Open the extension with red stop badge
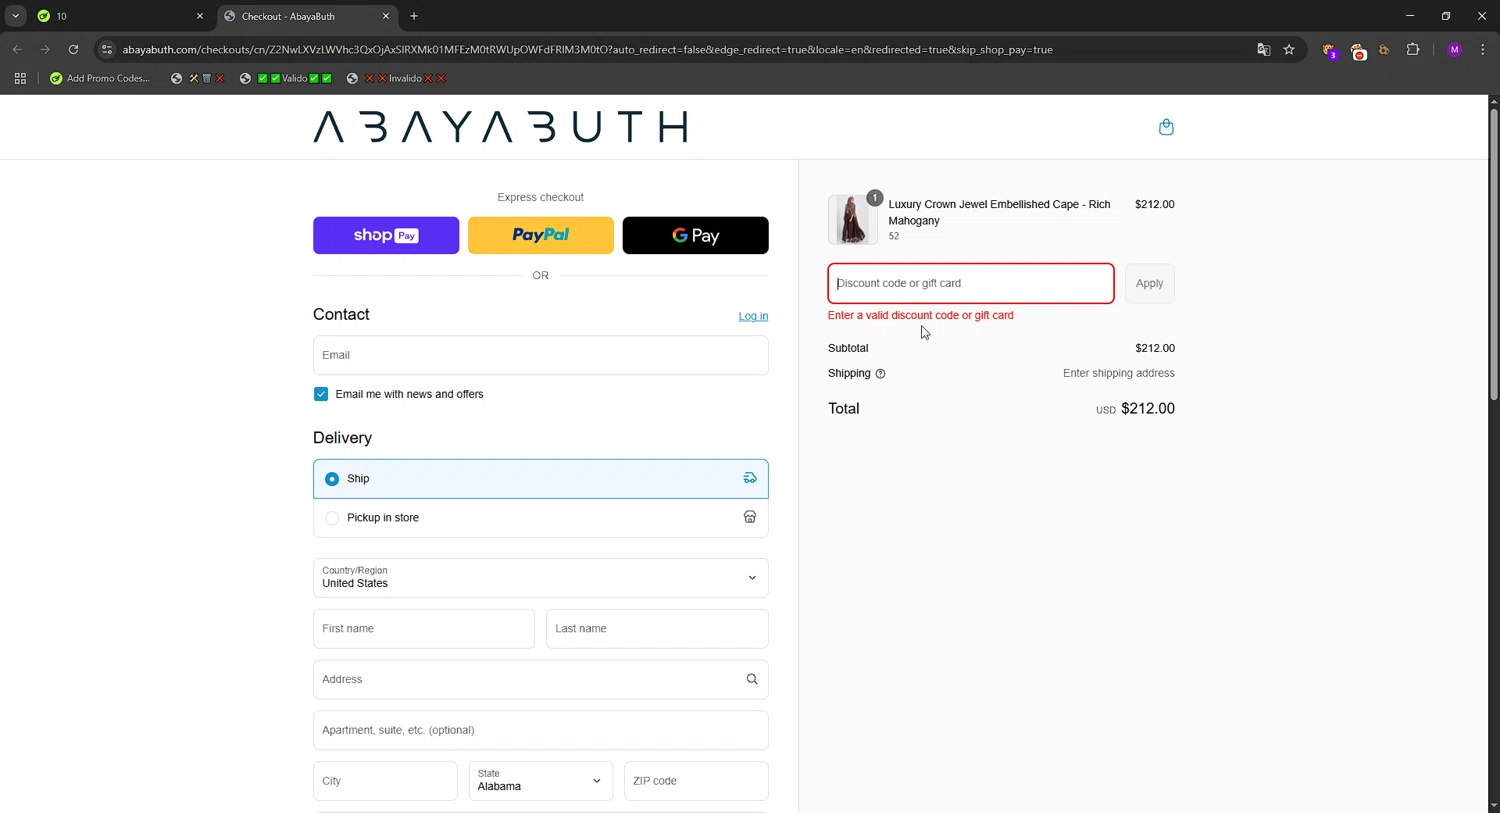The image size is (1500, 813). pyautogui.click(x=1358, y=50)
